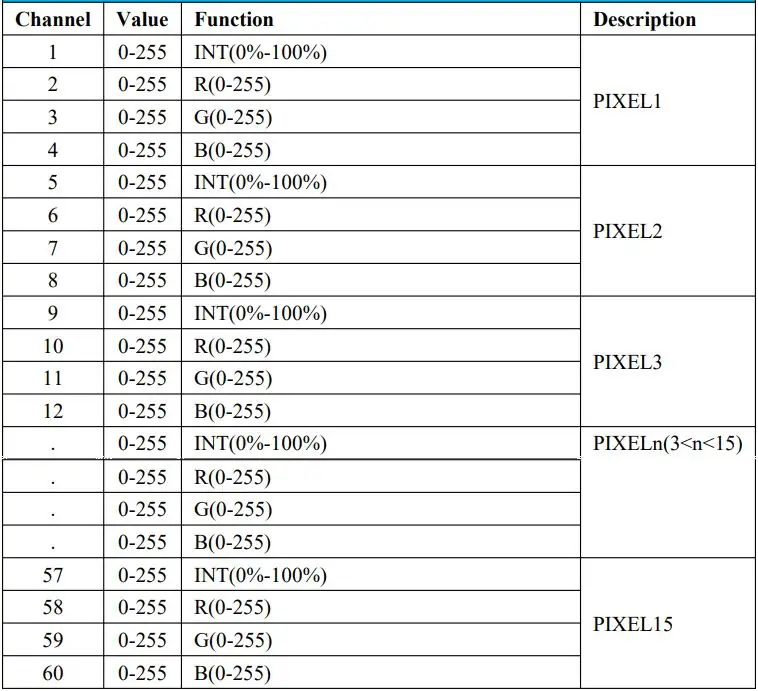This screenshot has width=758, height=691.
Task: Click the Channel column header
Action: coord(53,19)
